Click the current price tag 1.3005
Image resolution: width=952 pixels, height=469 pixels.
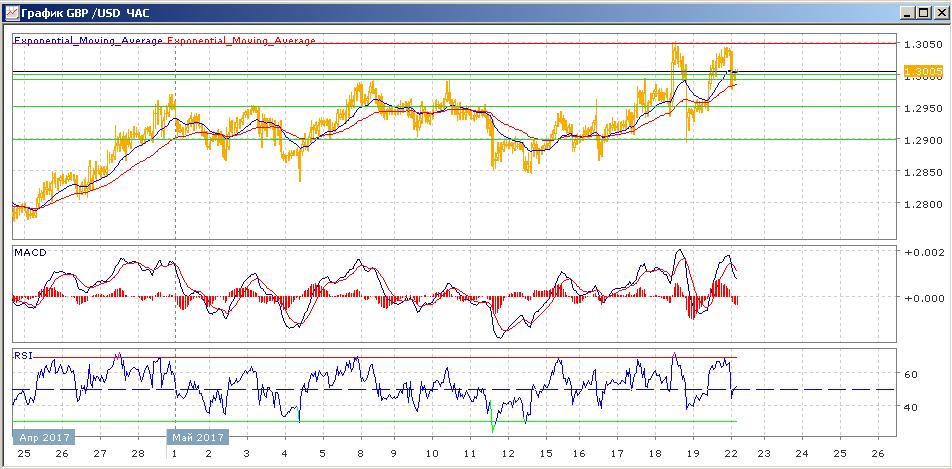click(x=923, y=72)
